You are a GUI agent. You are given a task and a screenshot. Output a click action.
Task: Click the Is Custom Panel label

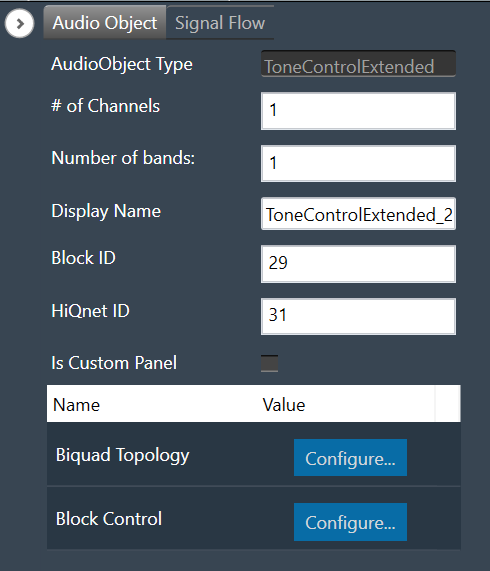114,363
